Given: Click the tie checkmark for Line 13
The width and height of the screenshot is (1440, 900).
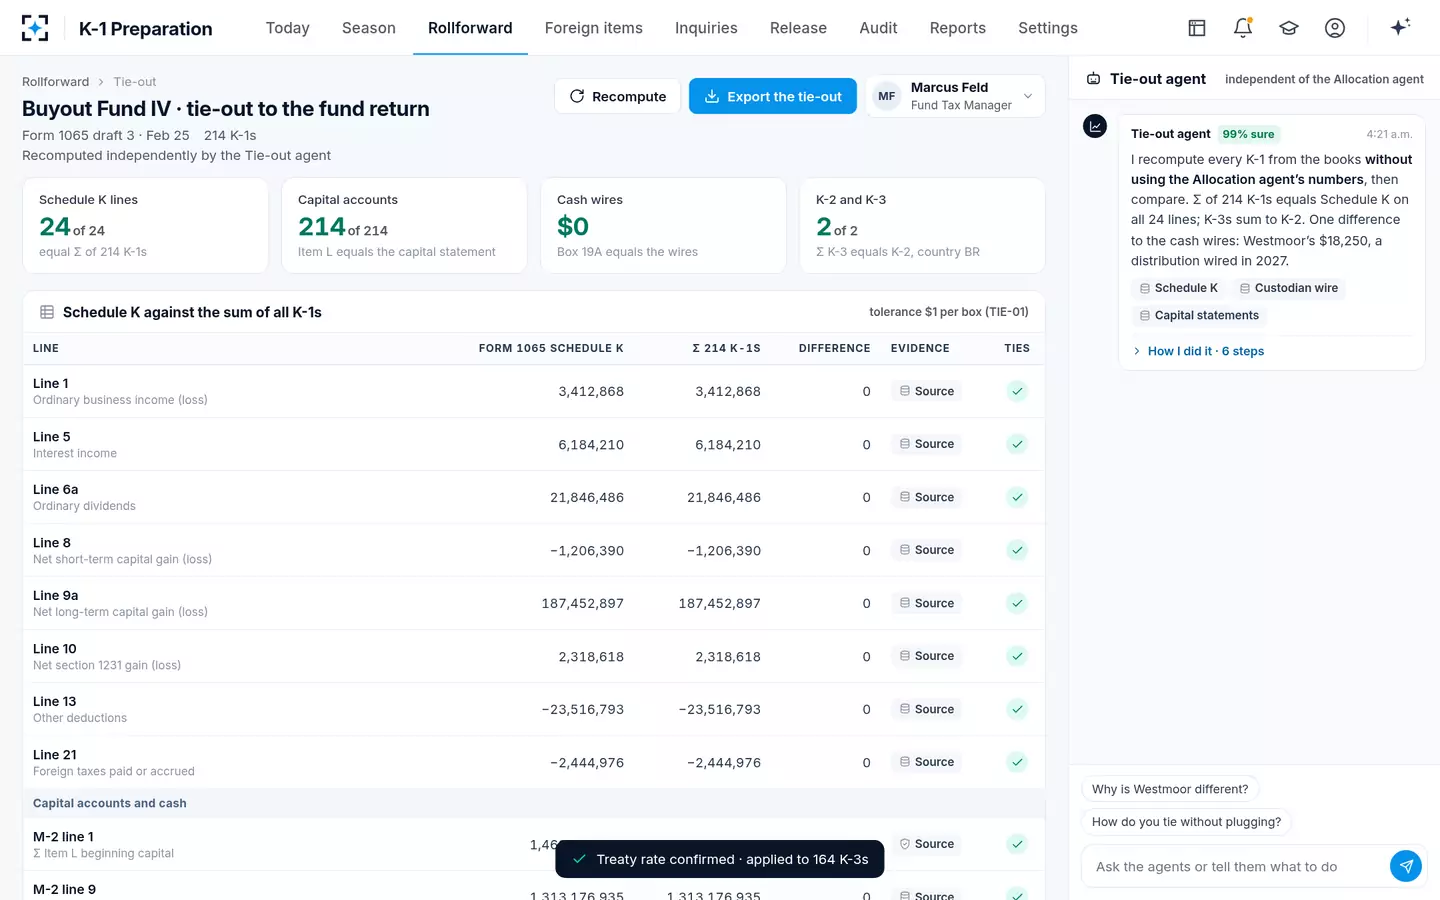Looking at the screenshot, I should (x=1017, y=709).
